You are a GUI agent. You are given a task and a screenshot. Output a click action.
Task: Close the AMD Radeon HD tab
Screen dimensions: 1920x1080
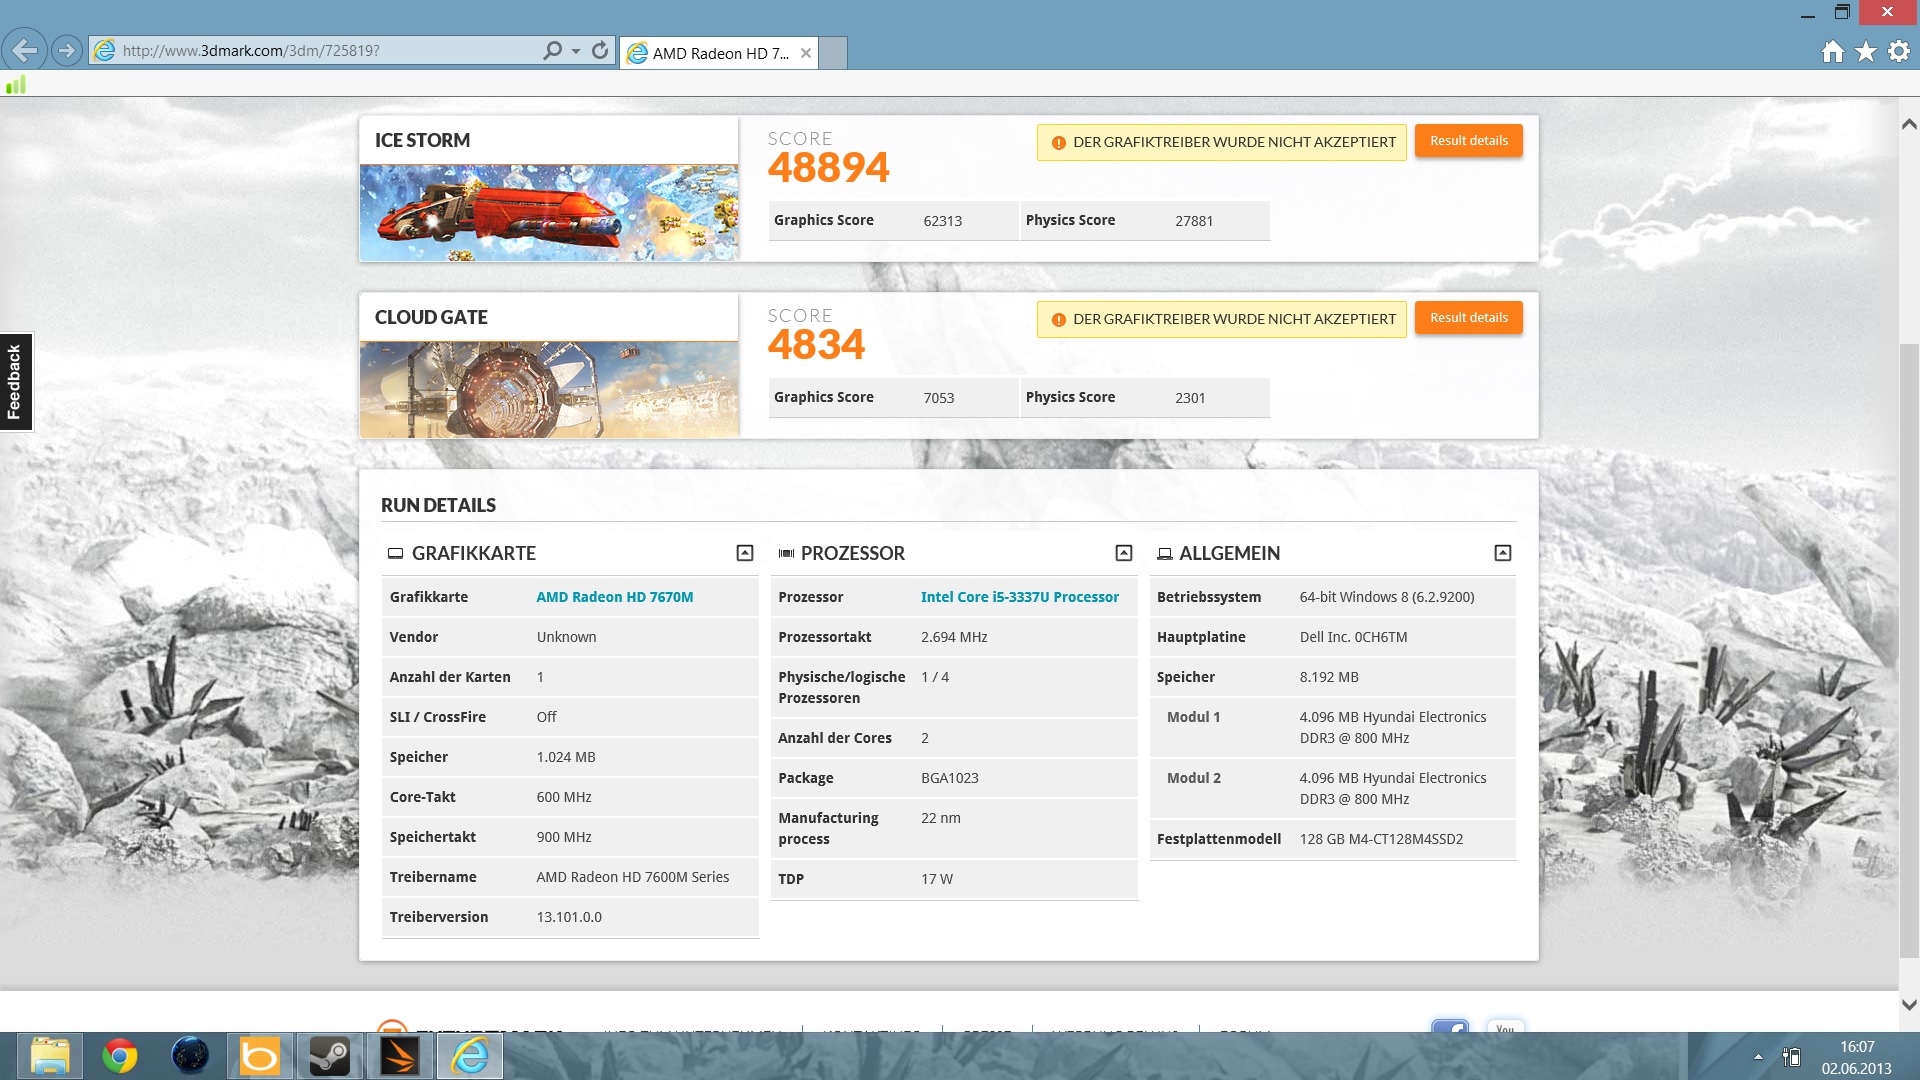[806, 53]
